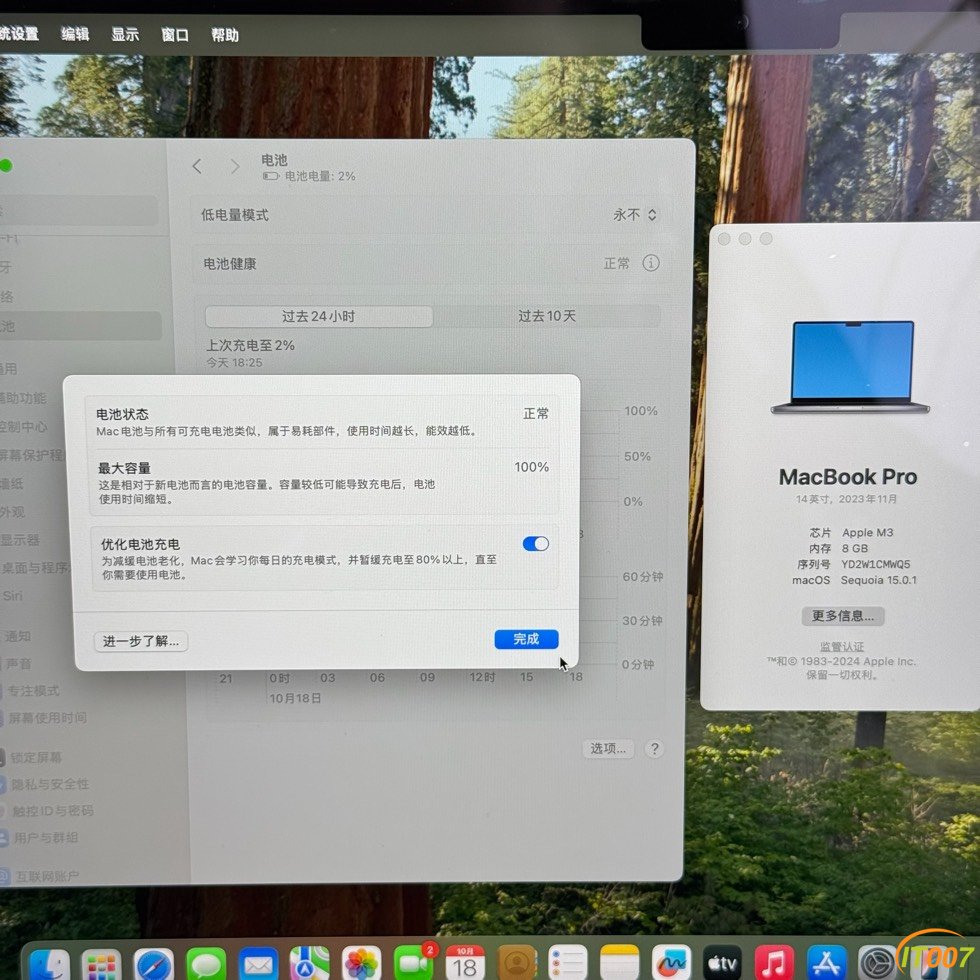The height and width of the screenshot is (980, 980).
Task: Select 通知 in settings sidebar
Action: pyautogui.click(x=18, y=636)
